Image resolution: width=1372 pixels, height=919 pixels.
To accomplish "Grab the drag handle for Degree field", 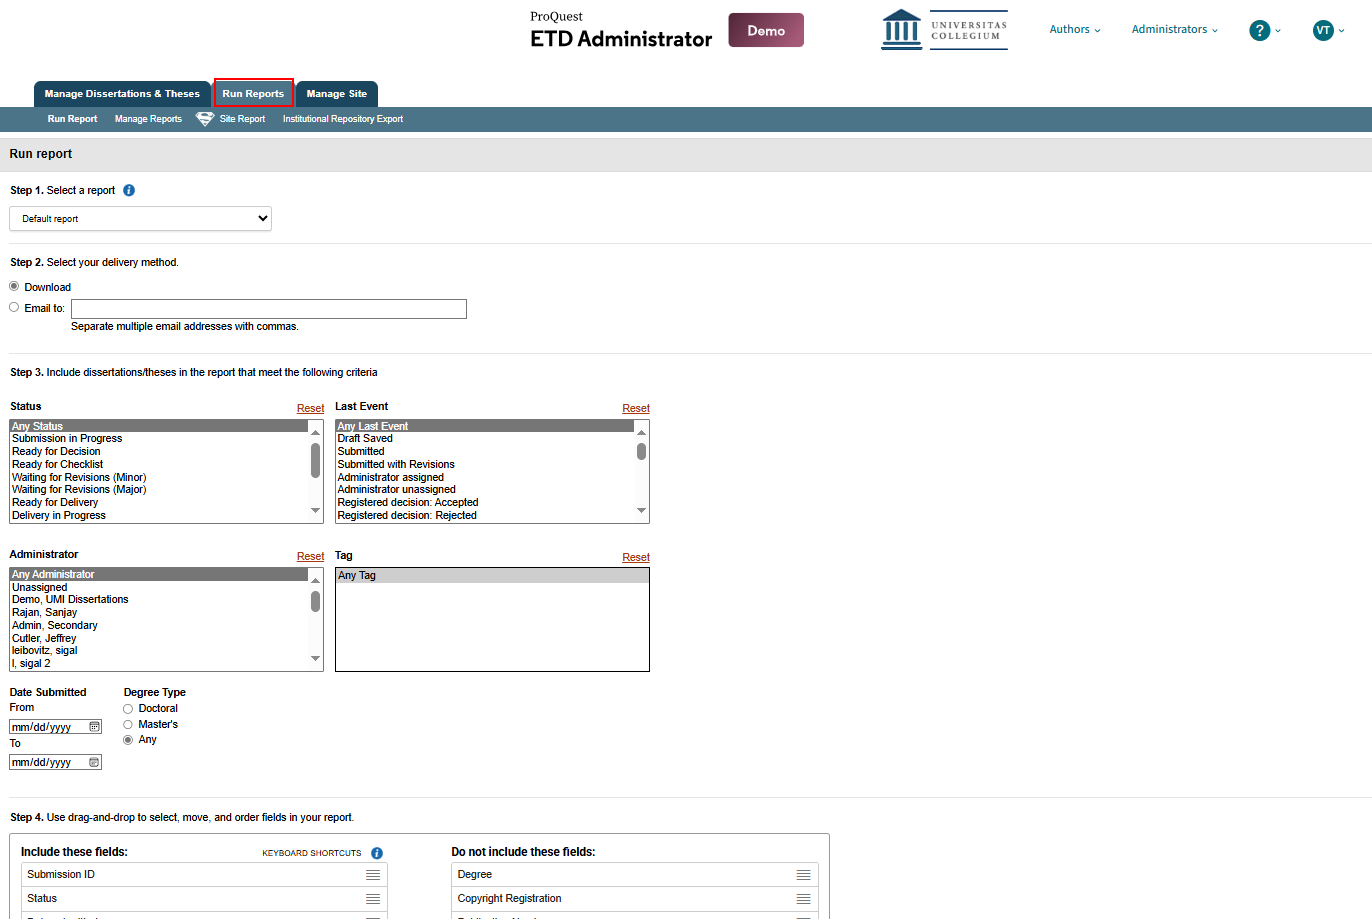I will click(804, 875).
